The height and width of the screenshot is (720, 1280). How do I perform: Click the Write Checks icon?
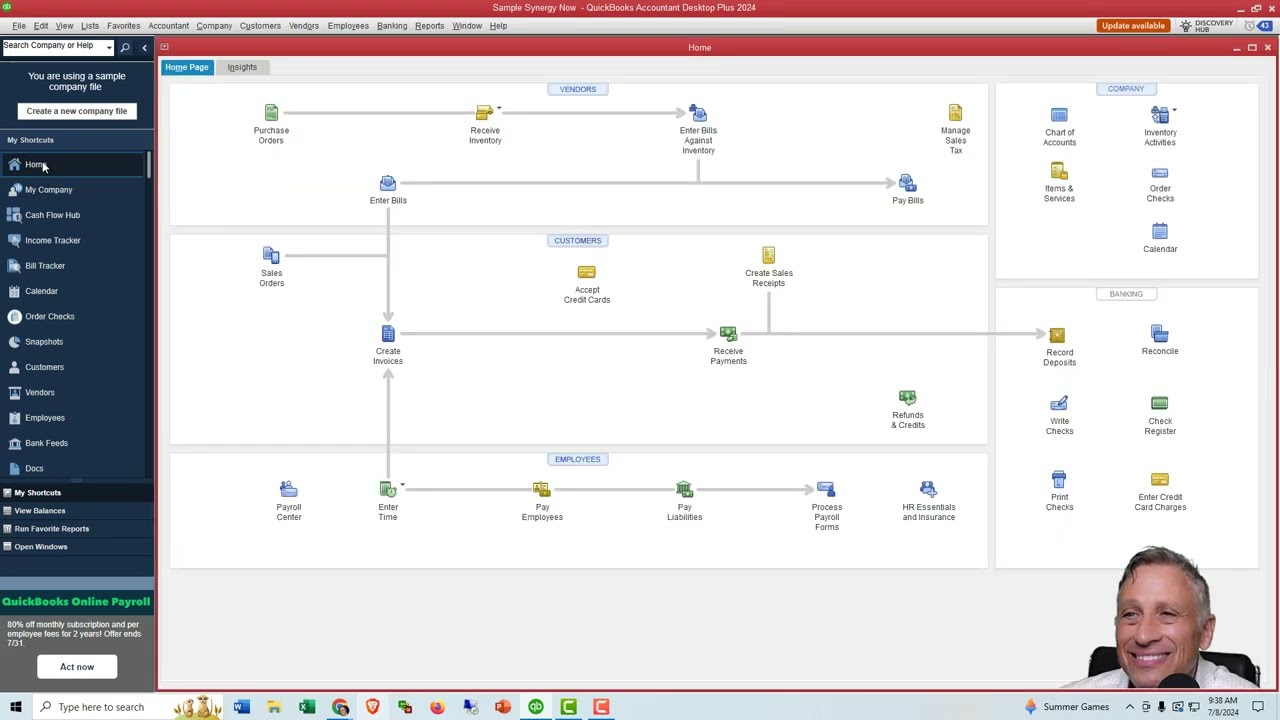[x=1059, y=404]
